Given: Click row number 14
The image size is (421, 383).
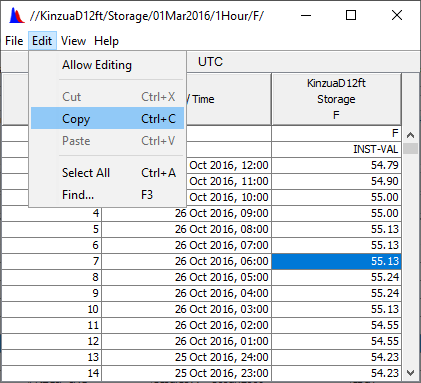Looking at the screenshot, I should pyautogui.click(x=52, y=373).
